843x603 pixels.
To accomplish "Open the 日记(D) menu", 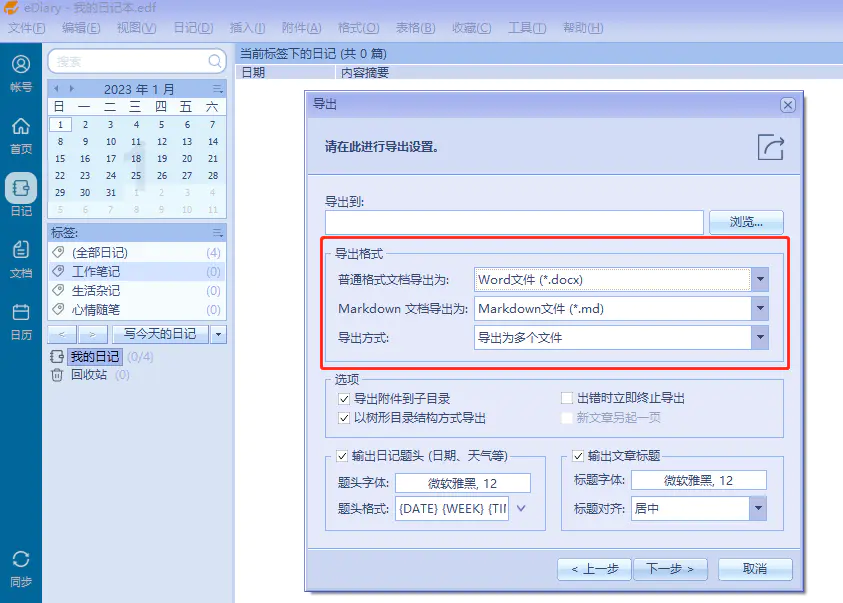I will pos(193,28).
